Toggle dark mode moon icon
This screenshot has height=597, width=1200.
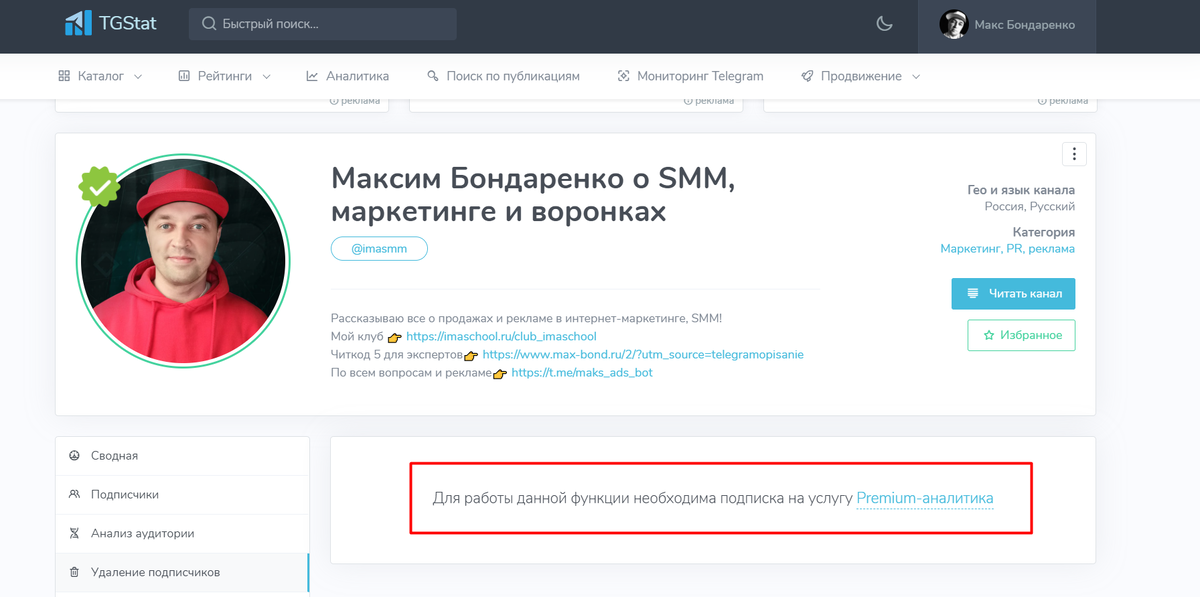coord(884,24)
